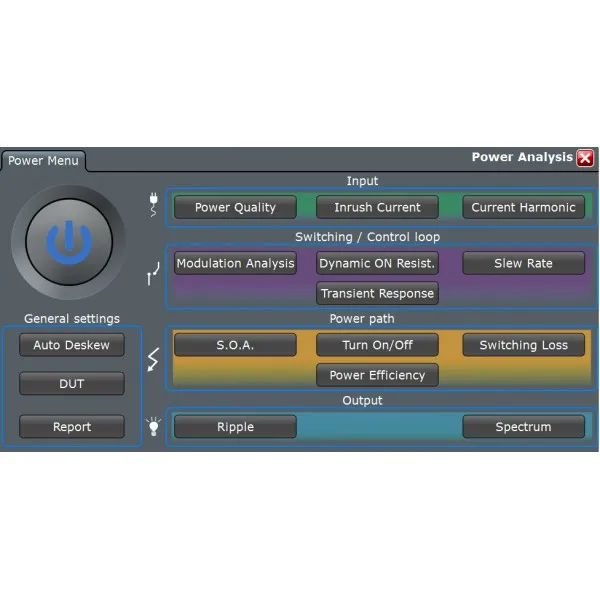Screen dimensions: 600x600
Task: Select Transient Response analysis
Action: 377,293
